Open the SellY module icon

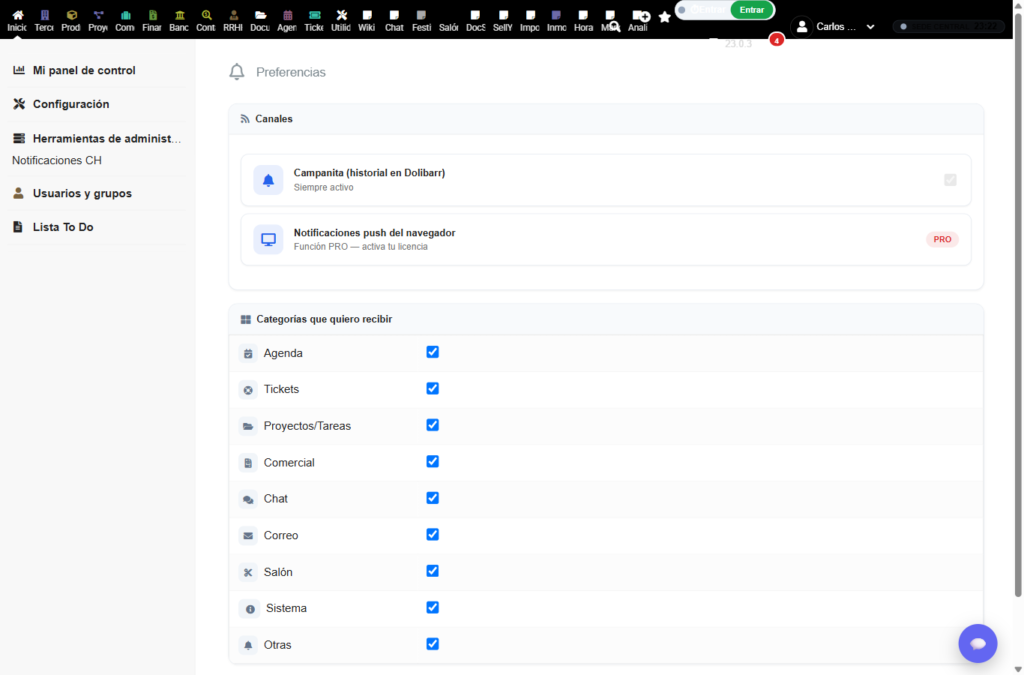(x=503, y=15)
